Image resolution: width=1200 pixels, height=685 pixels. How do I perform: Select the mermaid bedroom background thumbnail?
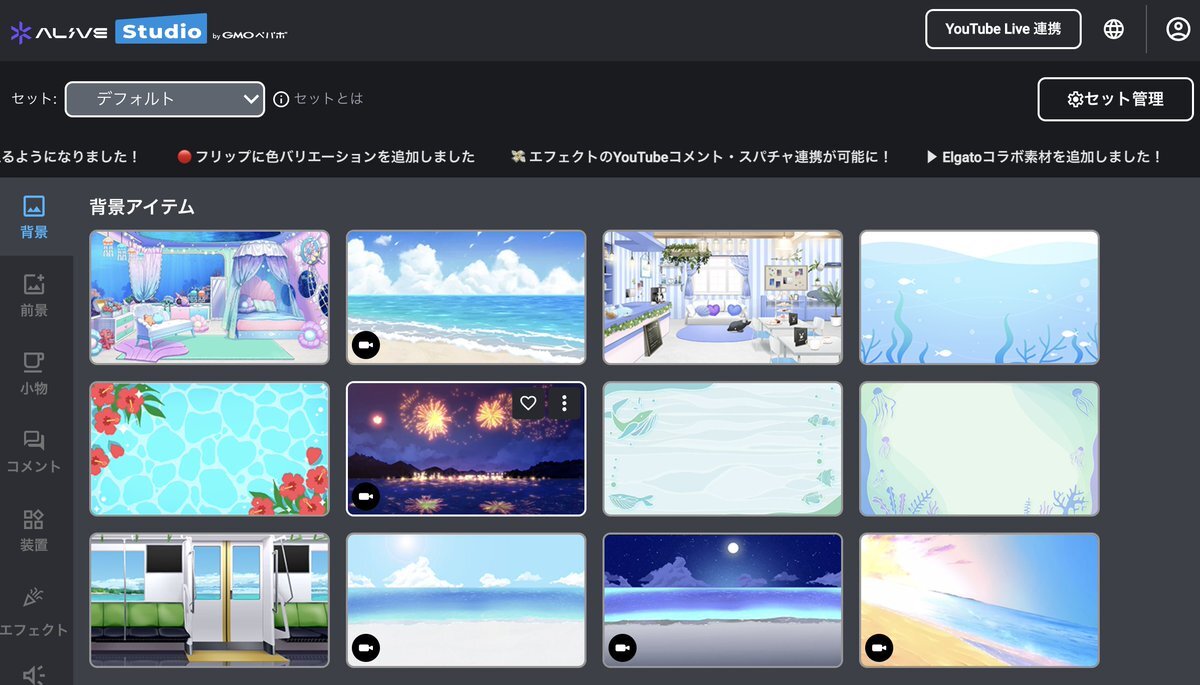click(209, 297)
